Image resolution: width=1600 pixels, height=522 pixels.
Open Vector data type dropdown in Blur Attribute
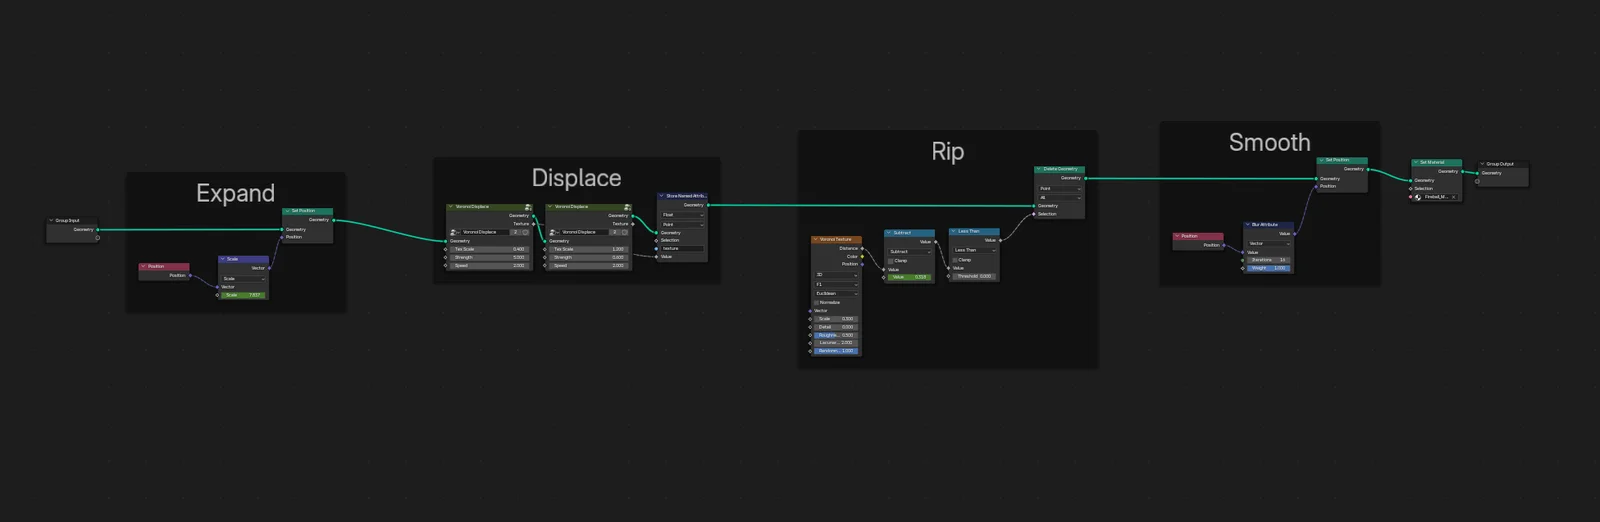click(x=1268, y=243)
